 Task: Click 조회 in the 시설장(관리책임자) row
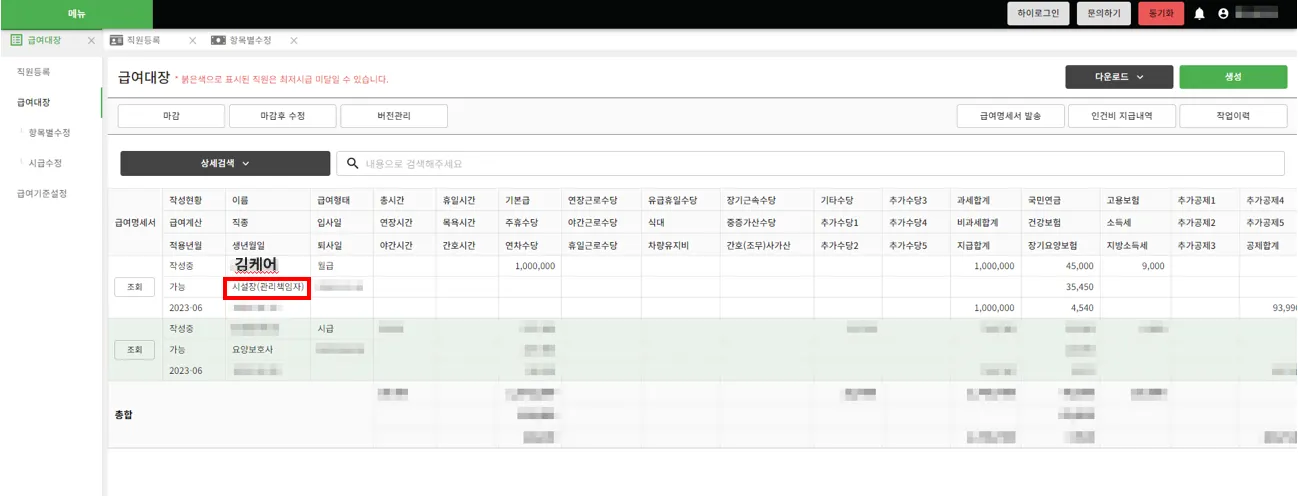click(134, 287)
